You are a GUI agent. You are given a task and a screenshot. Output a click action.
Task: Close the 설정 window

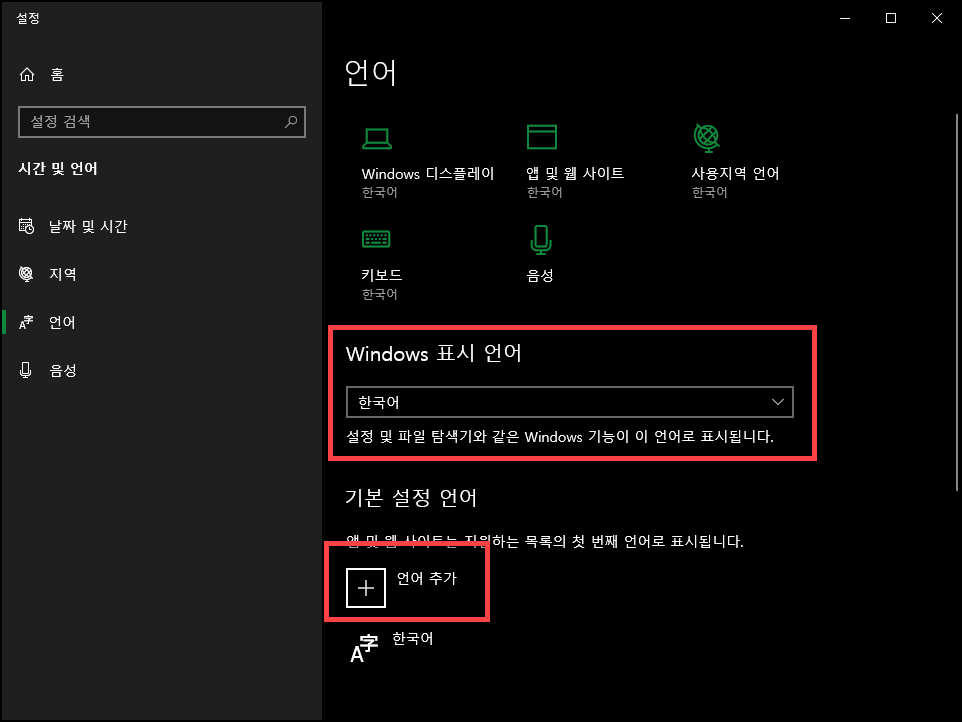tap(937, 18)
